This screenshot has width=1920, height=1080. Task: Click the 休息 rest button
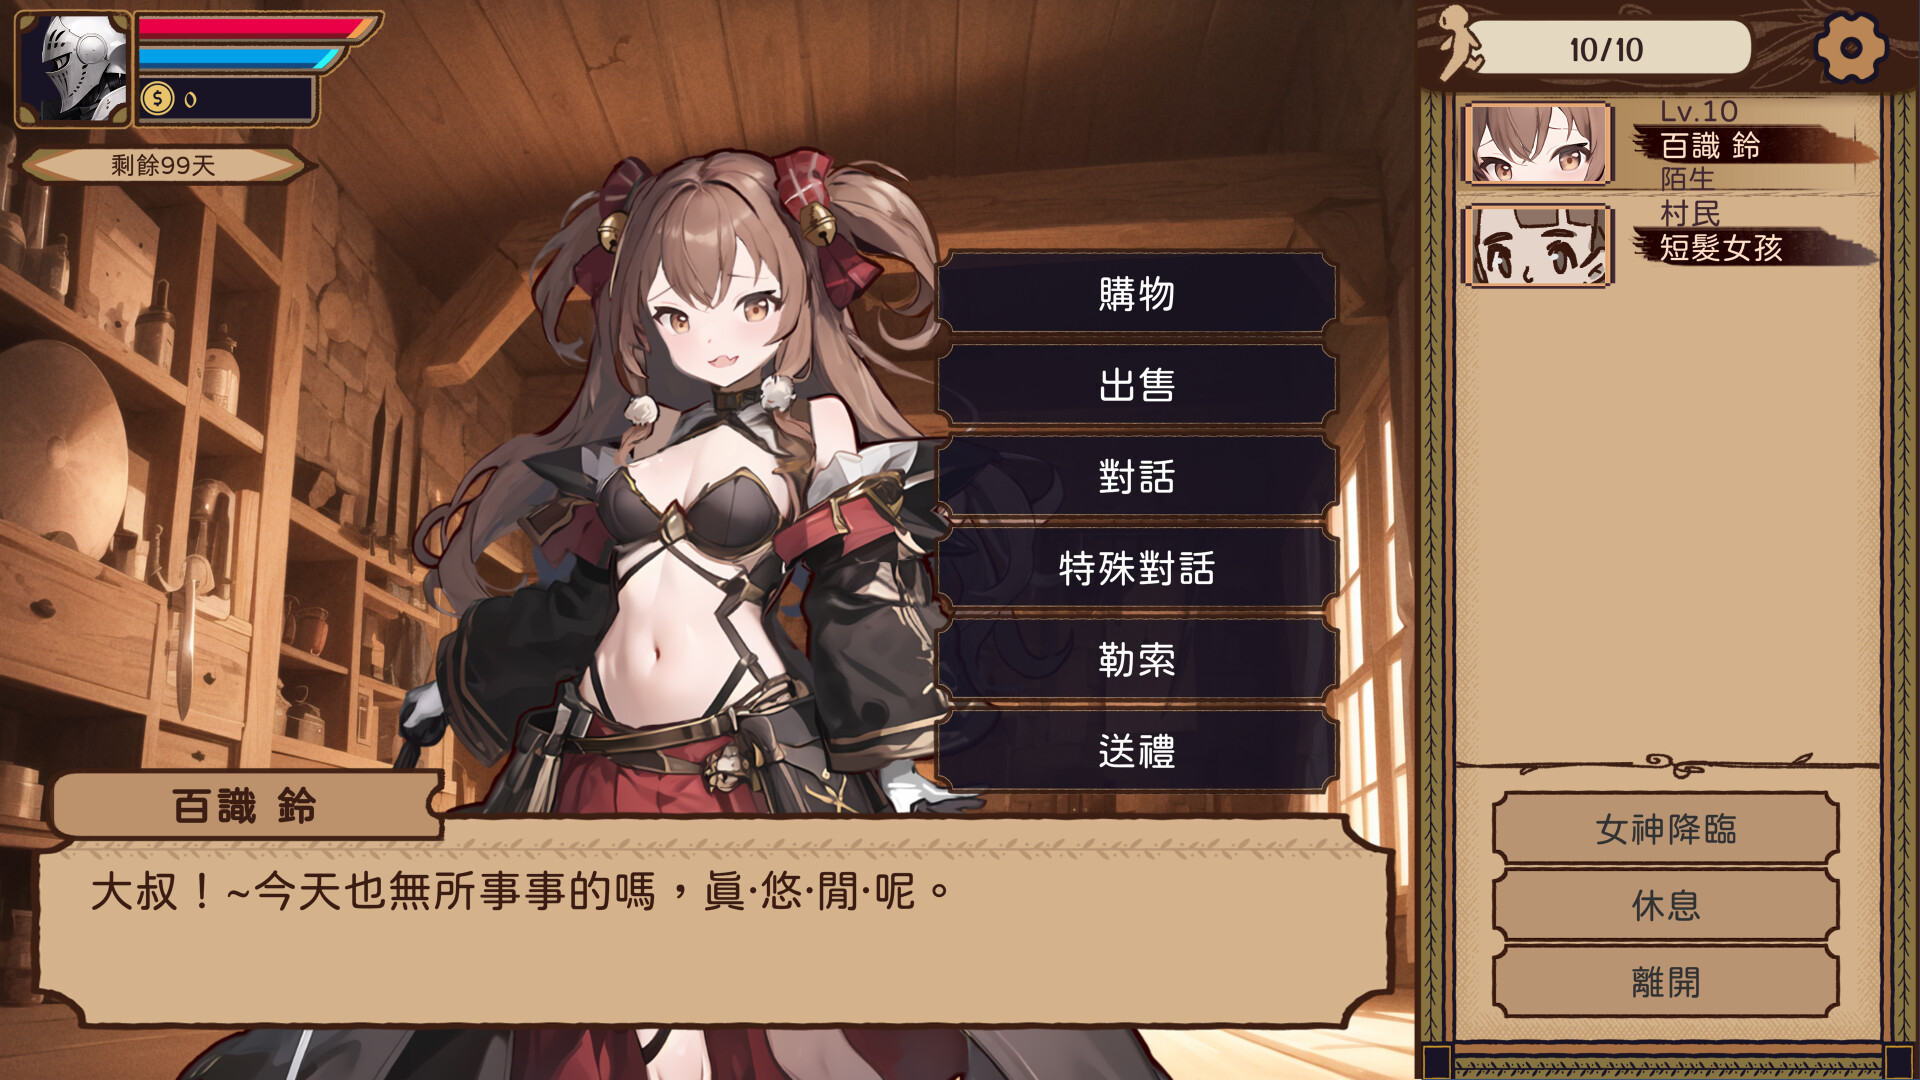point(1666,905)
